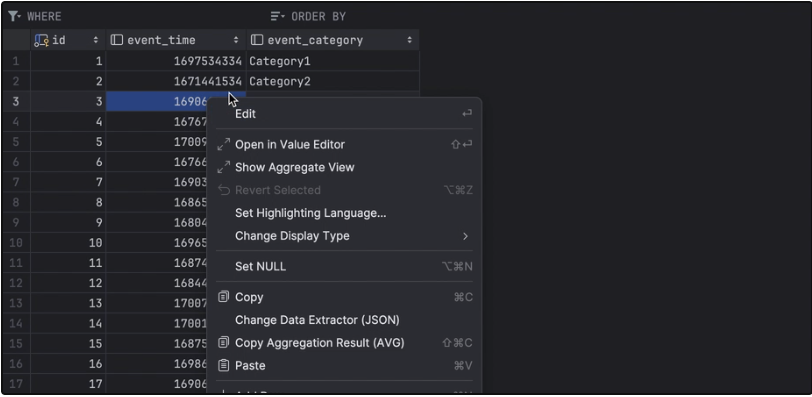Click the event_time column icon
Viewport: 812px width, 397px height.
coord(117,40)
